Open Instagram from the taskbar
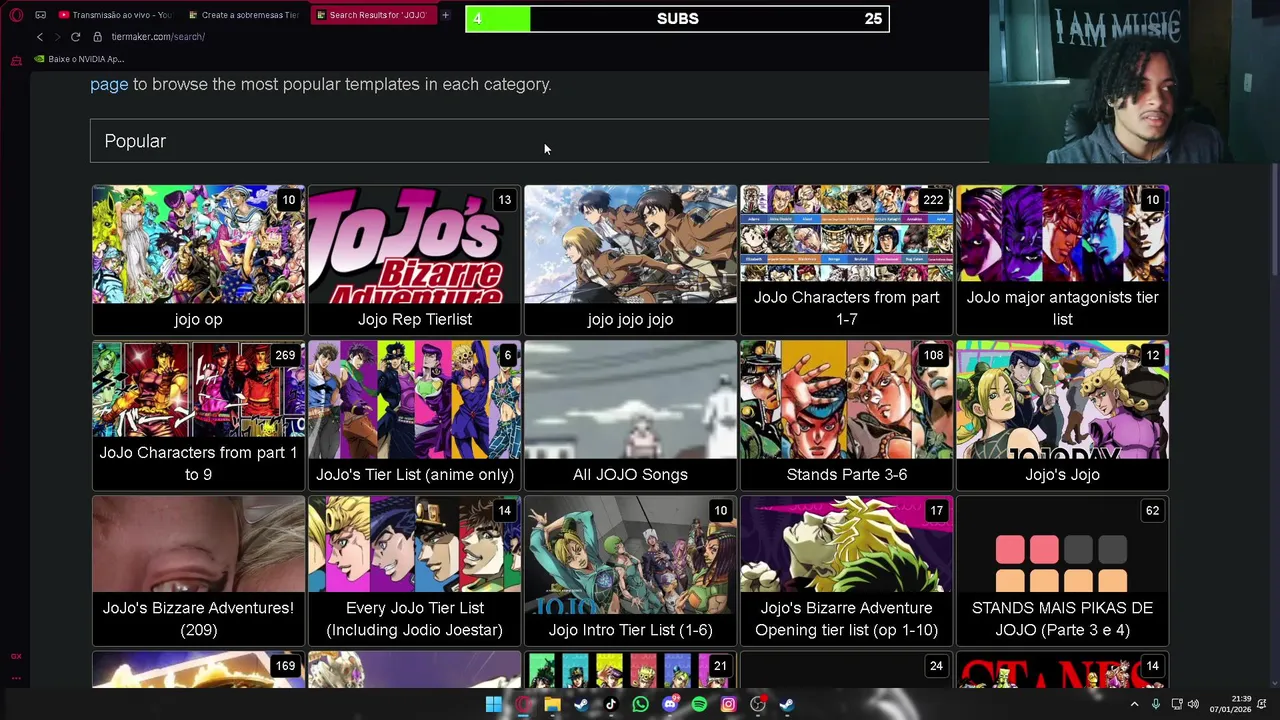 [x=728, y=704]
